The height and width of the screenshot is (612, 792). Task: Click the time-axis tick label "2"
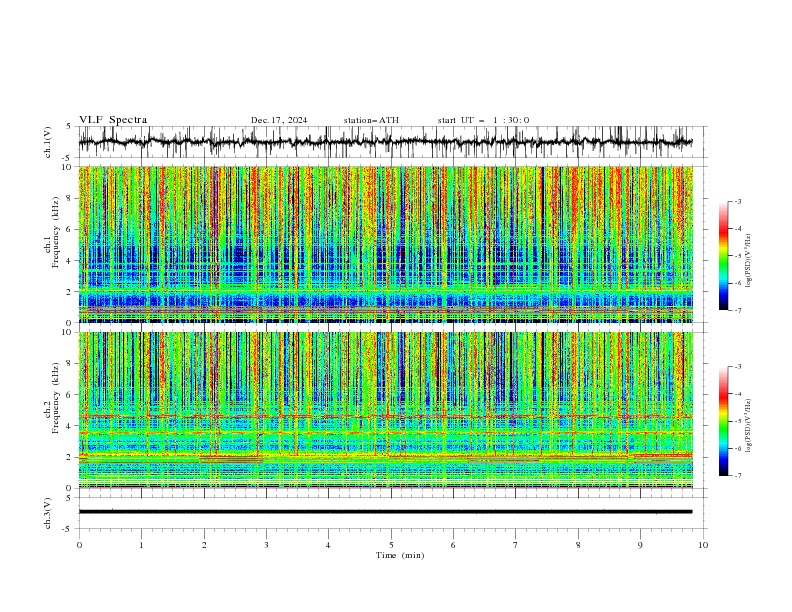(x=204, y=545)
